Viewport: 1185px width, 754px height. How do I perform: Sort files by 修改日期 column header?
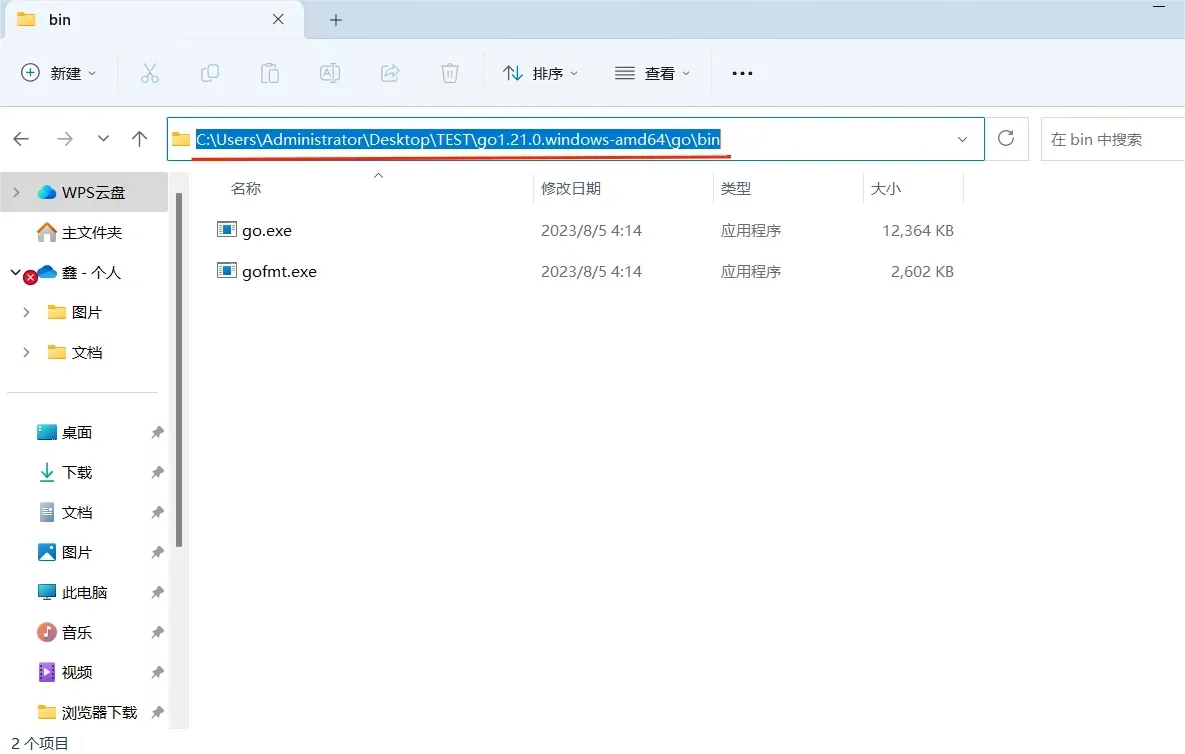571,188
